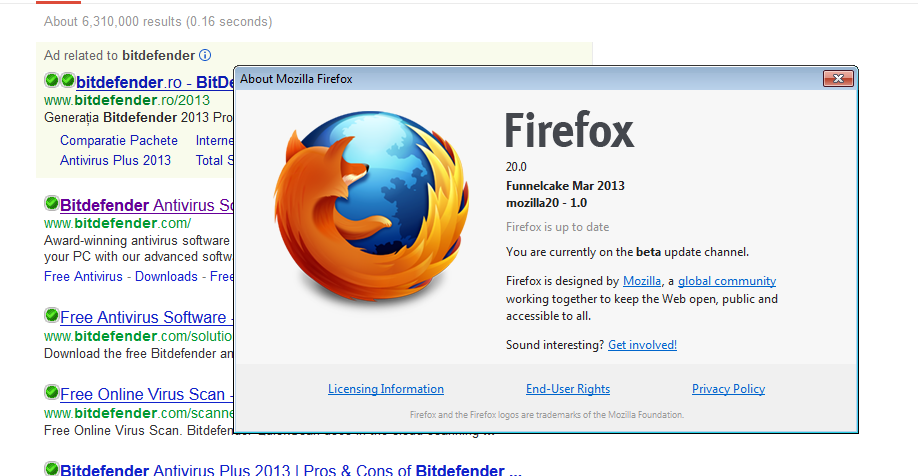Screen dimensions: 918x476
Task: Click the Firefox trademarks footer notice
Action: coord(547,415)
